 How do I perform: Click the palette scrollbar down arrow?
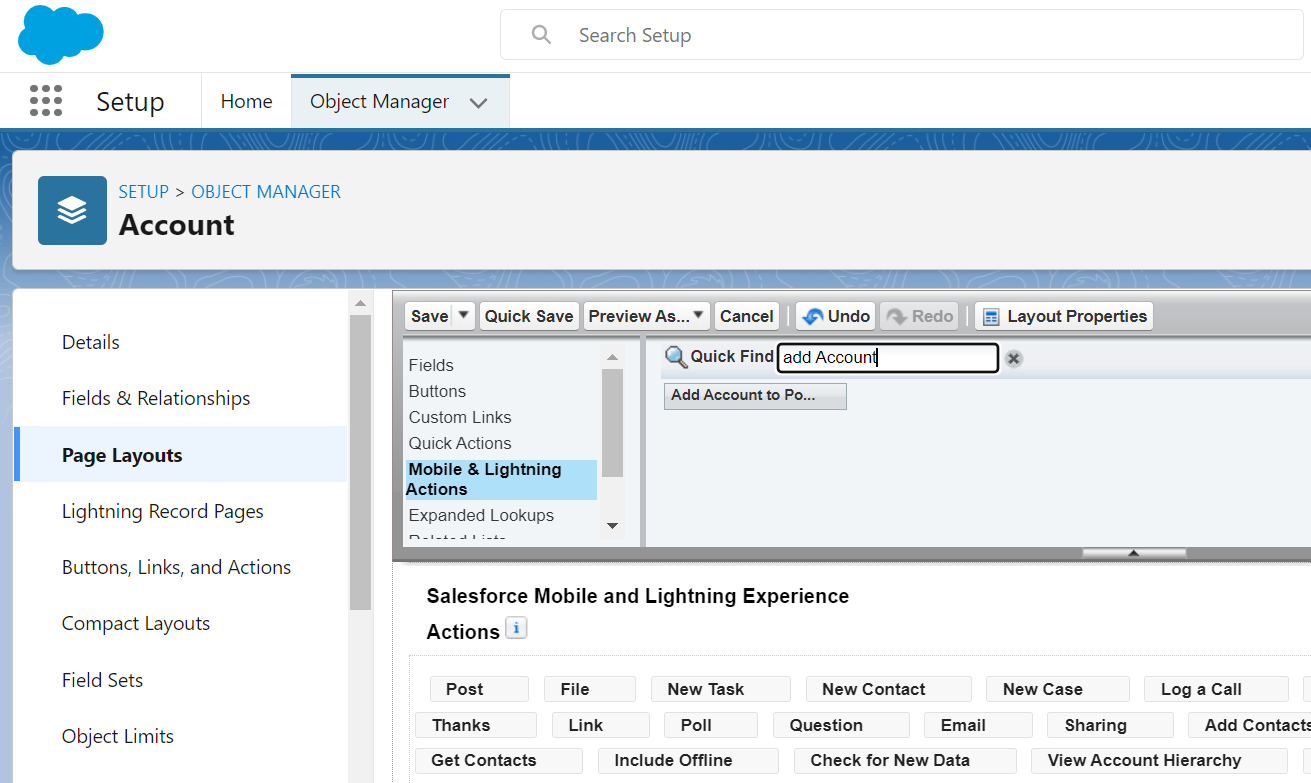(611, 524)
